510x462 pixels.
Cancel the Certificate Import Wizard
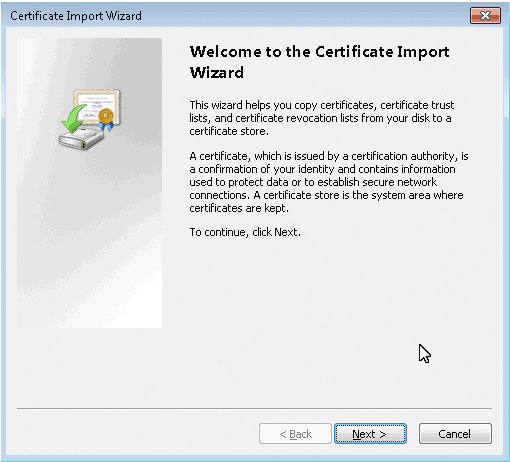(455, 434)
